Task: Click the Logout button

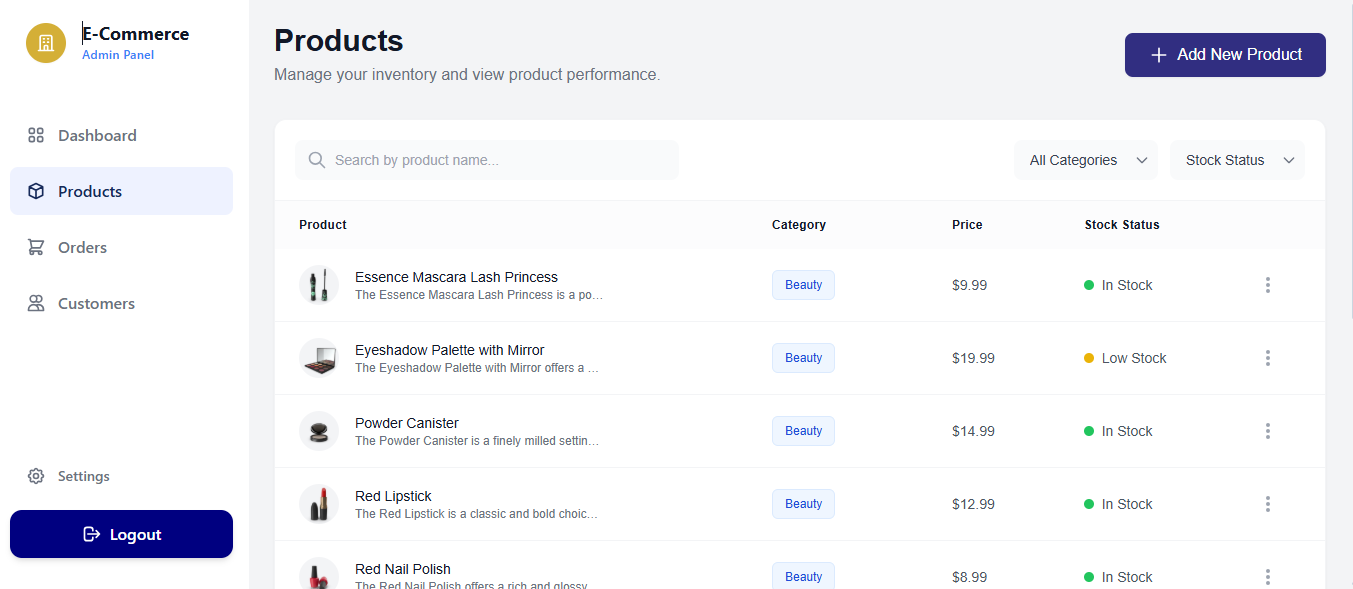Action: point(121,534)
